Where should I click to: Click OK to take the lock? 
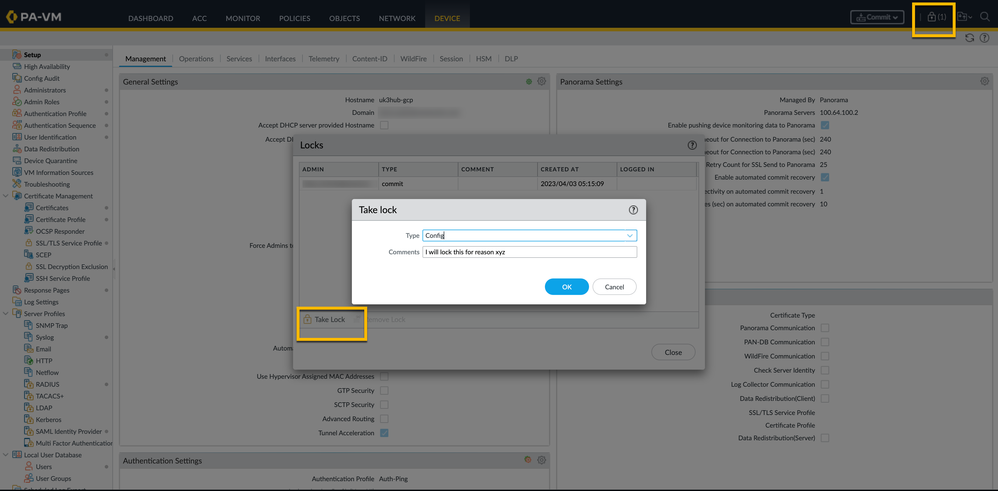pos(566,287)
